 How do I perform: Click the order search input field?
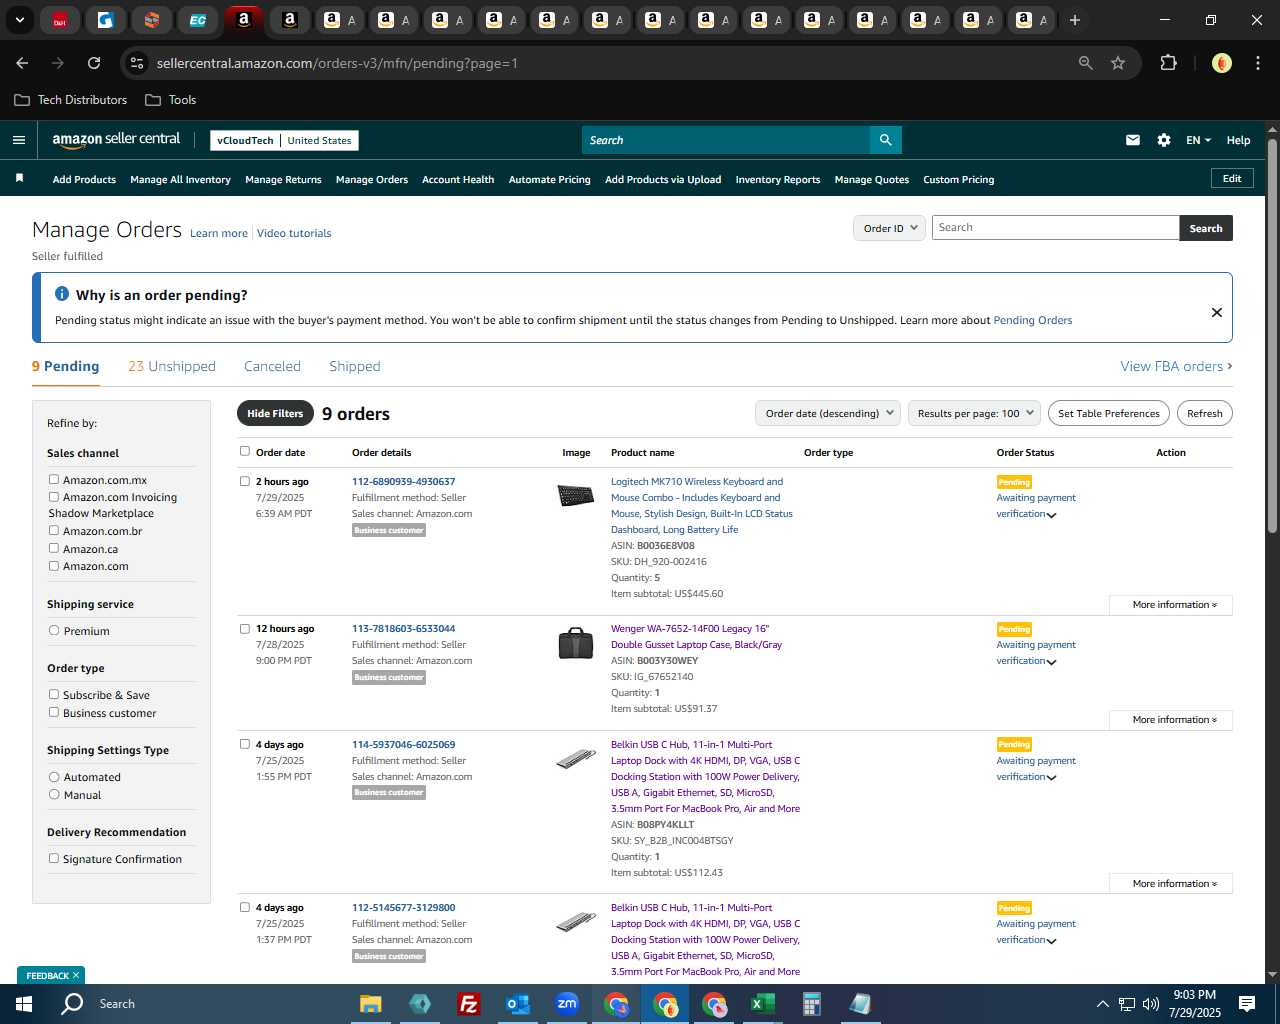[x=1055, y=228]
